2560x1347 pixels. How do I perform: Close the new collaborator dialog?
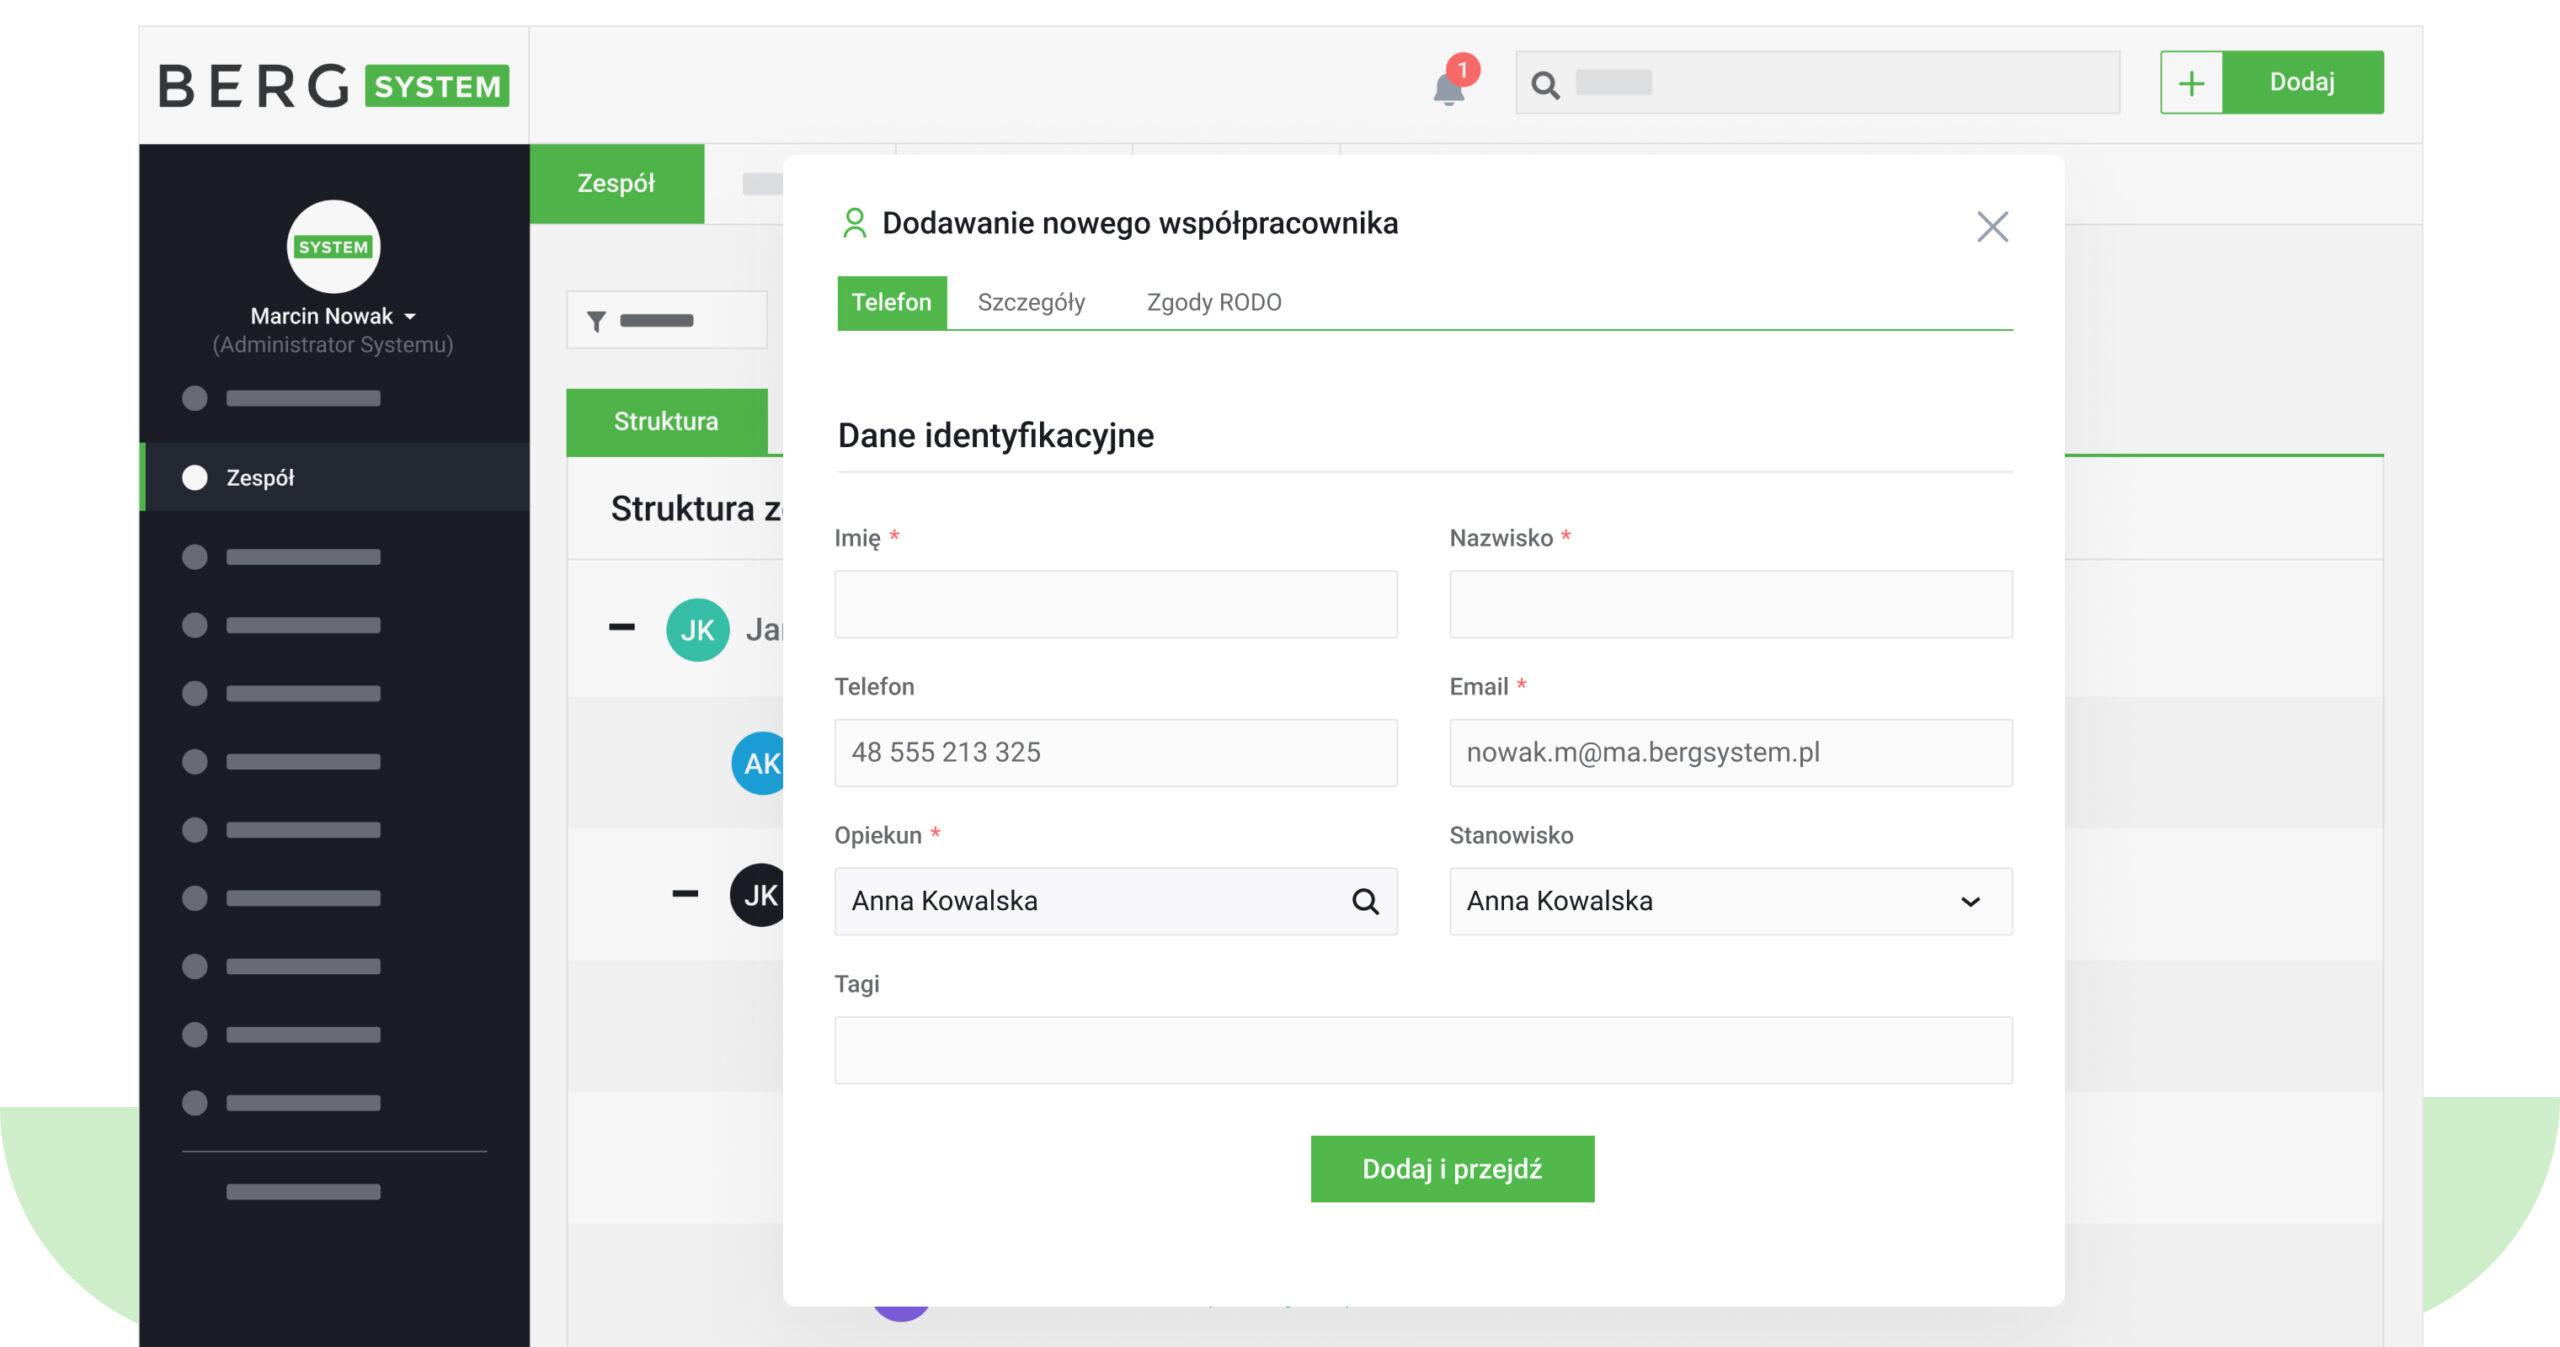tap(1992, 227)
